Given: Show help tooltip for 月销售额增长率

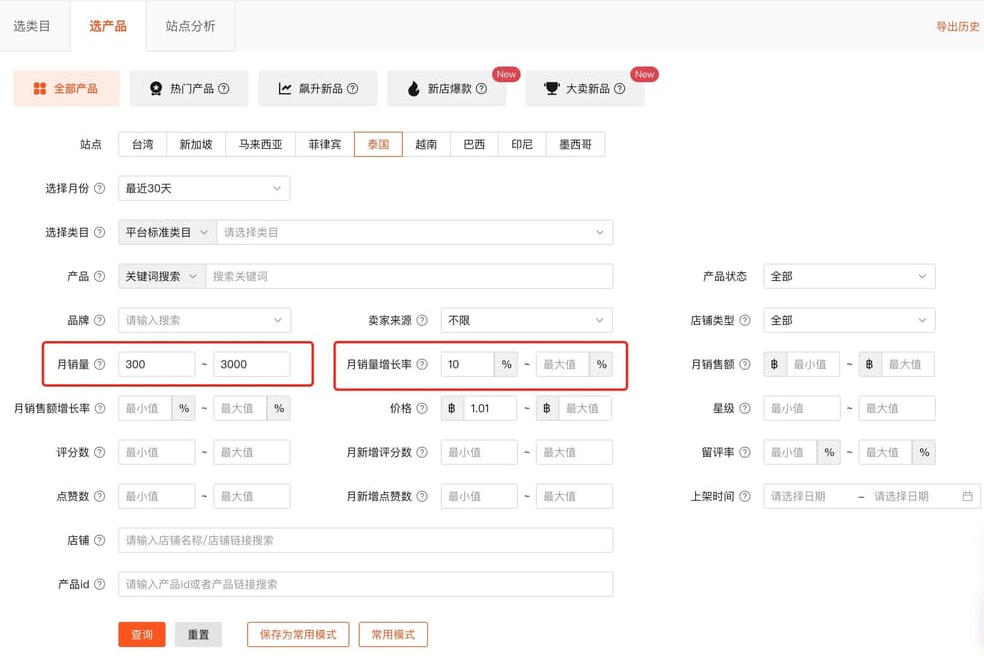Looking at the screenshot, I should tap(99, 408).
